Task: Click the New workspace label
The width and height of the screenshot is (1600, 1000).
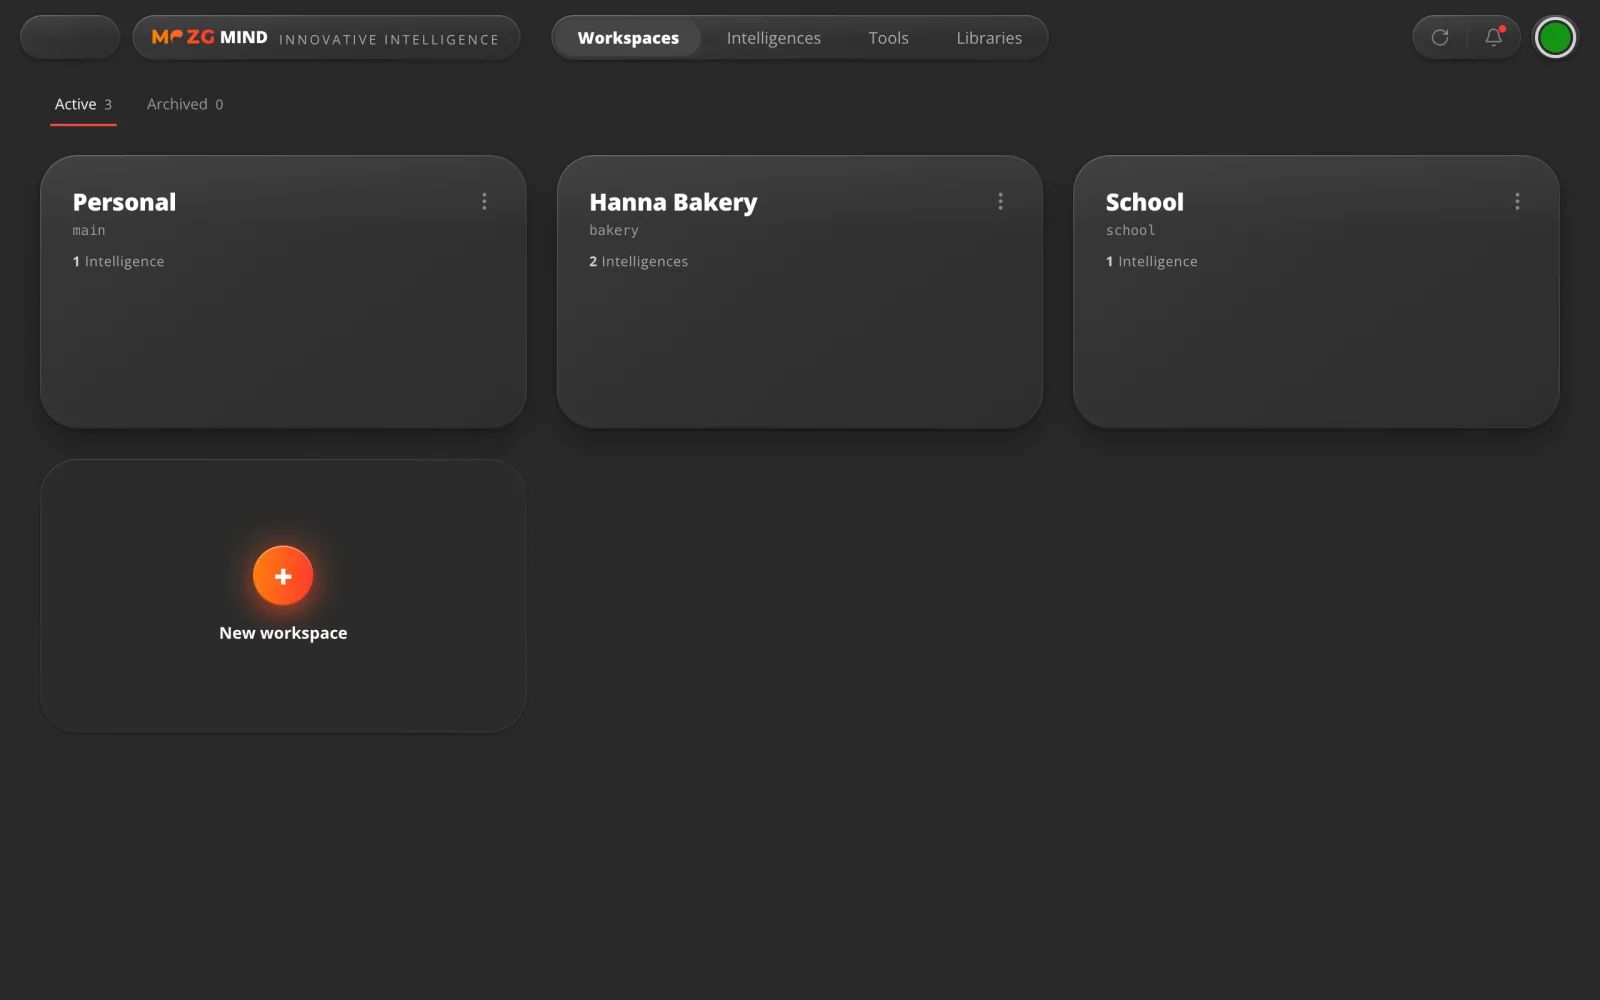Action: tap(283, 633)
